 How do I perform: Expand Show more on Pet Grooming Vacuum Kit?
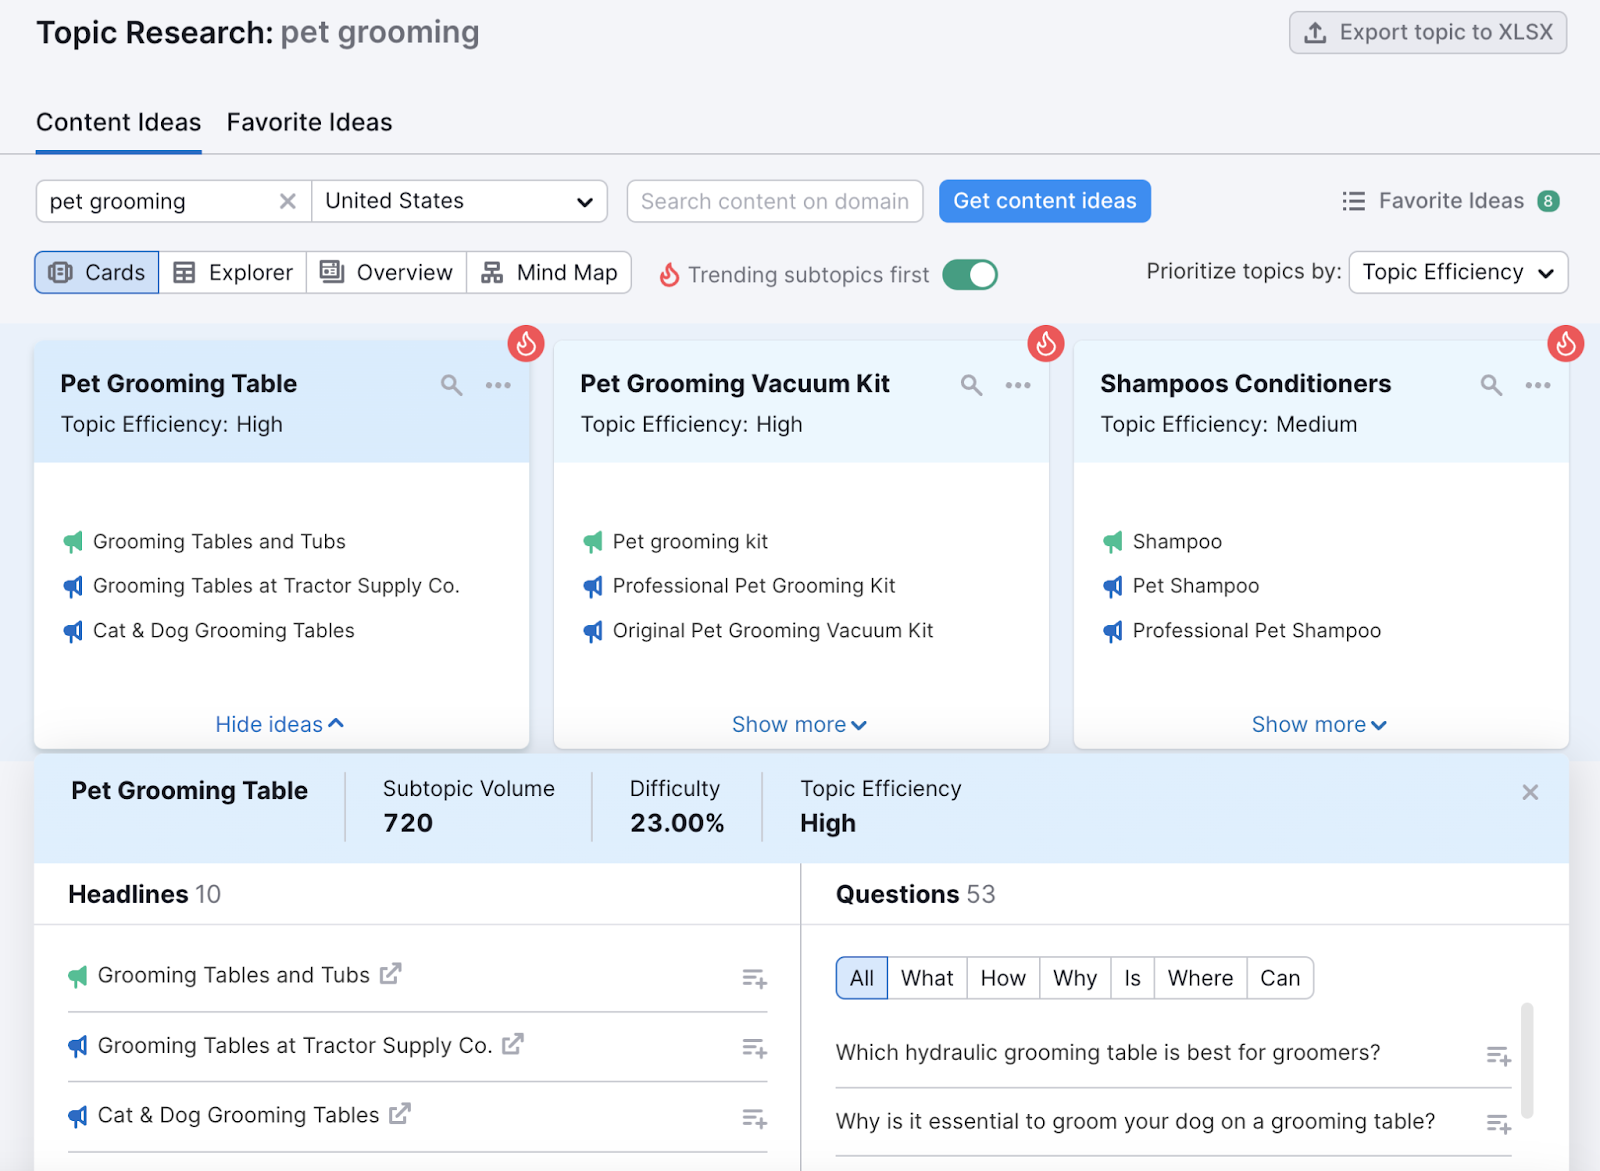[x=799, y=724]
